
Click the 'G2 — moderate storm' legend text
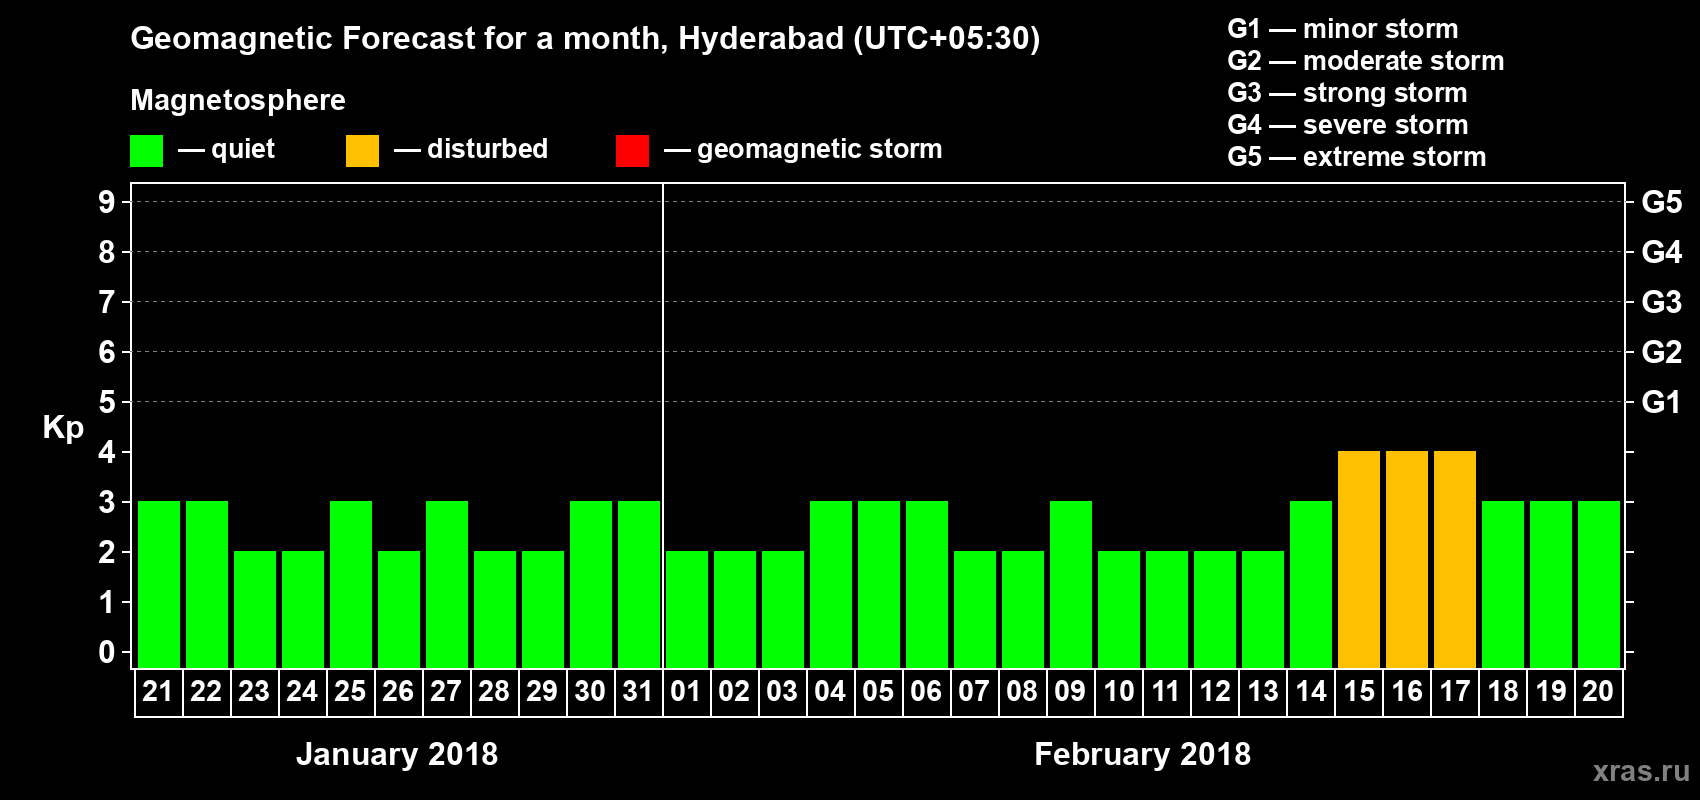click(x=1366, y=61)
